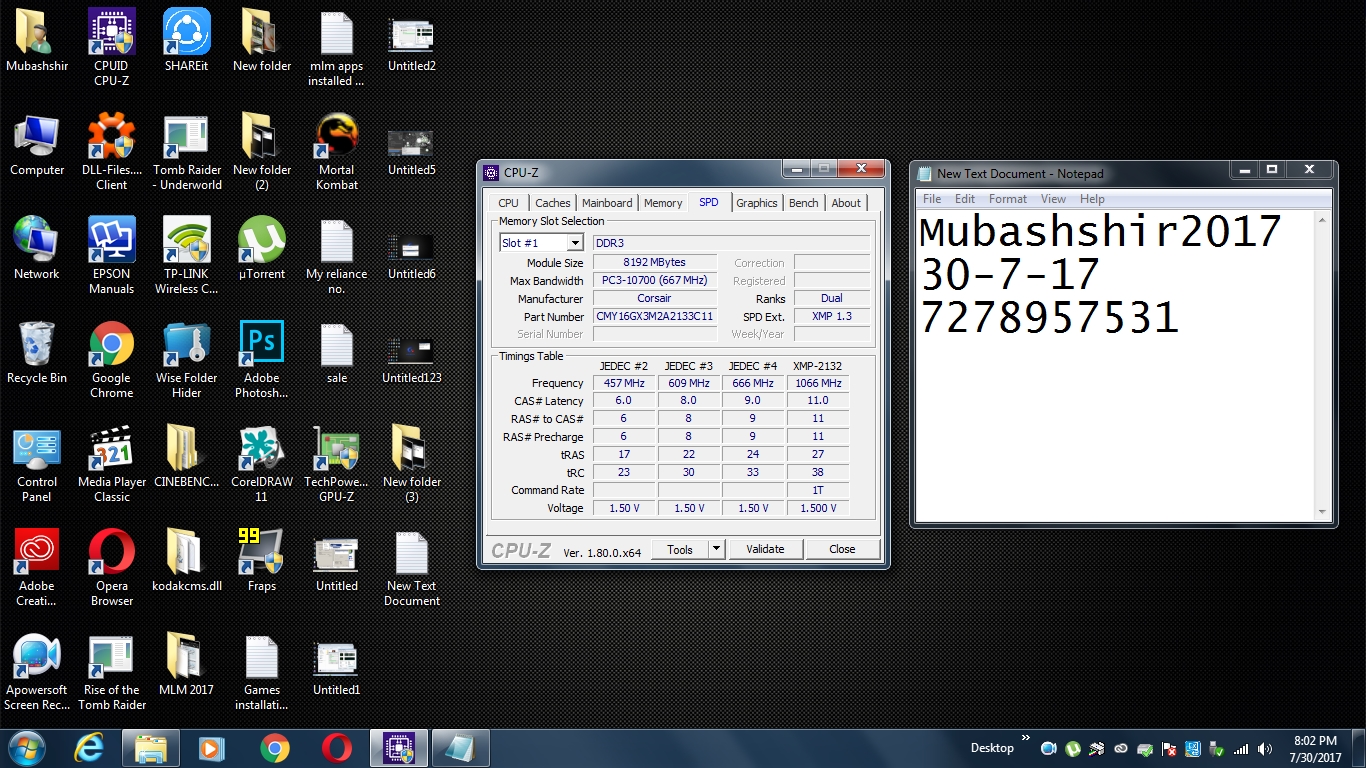This screenshot has height=768, width=1366.
Task: Click the CPU-Z icon in taskbar
Action: (x=399, y=748)
